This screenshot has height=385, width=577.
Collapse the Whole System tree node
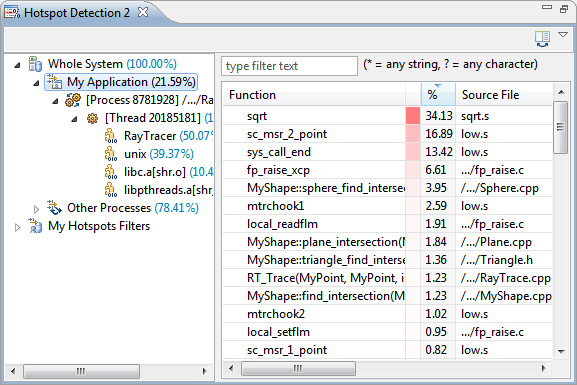click(17, 66)
